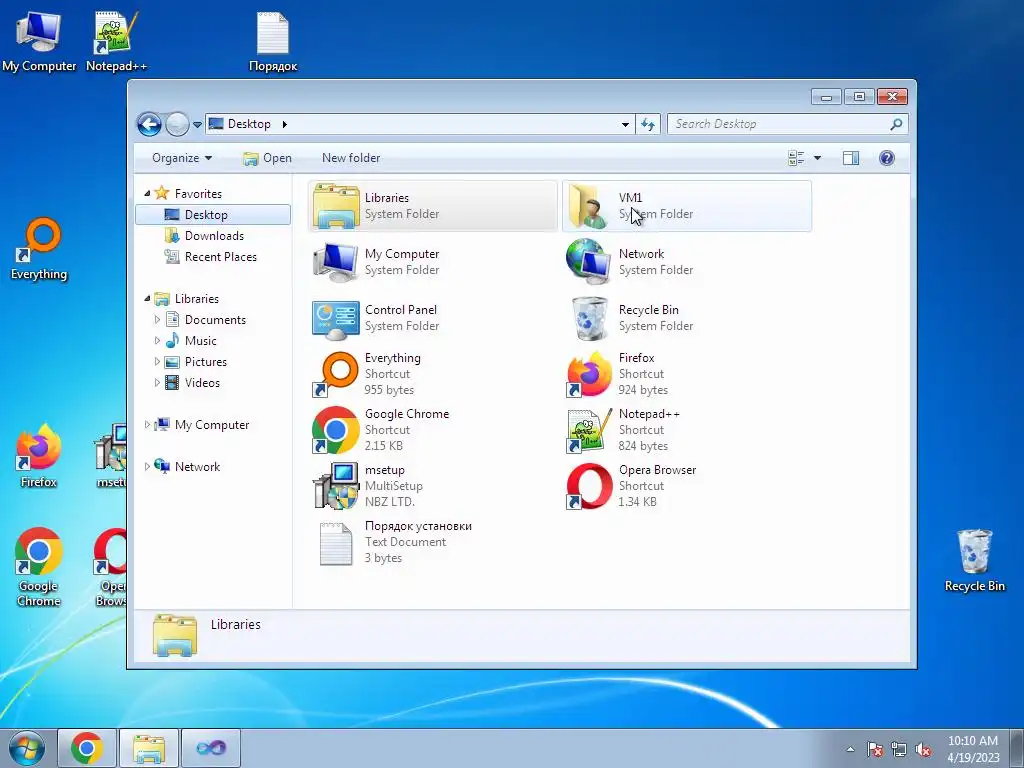Select Videos library in sidebar
Image resolution: width=1024 pixels, height=768 pixels.
pos(202,383)
